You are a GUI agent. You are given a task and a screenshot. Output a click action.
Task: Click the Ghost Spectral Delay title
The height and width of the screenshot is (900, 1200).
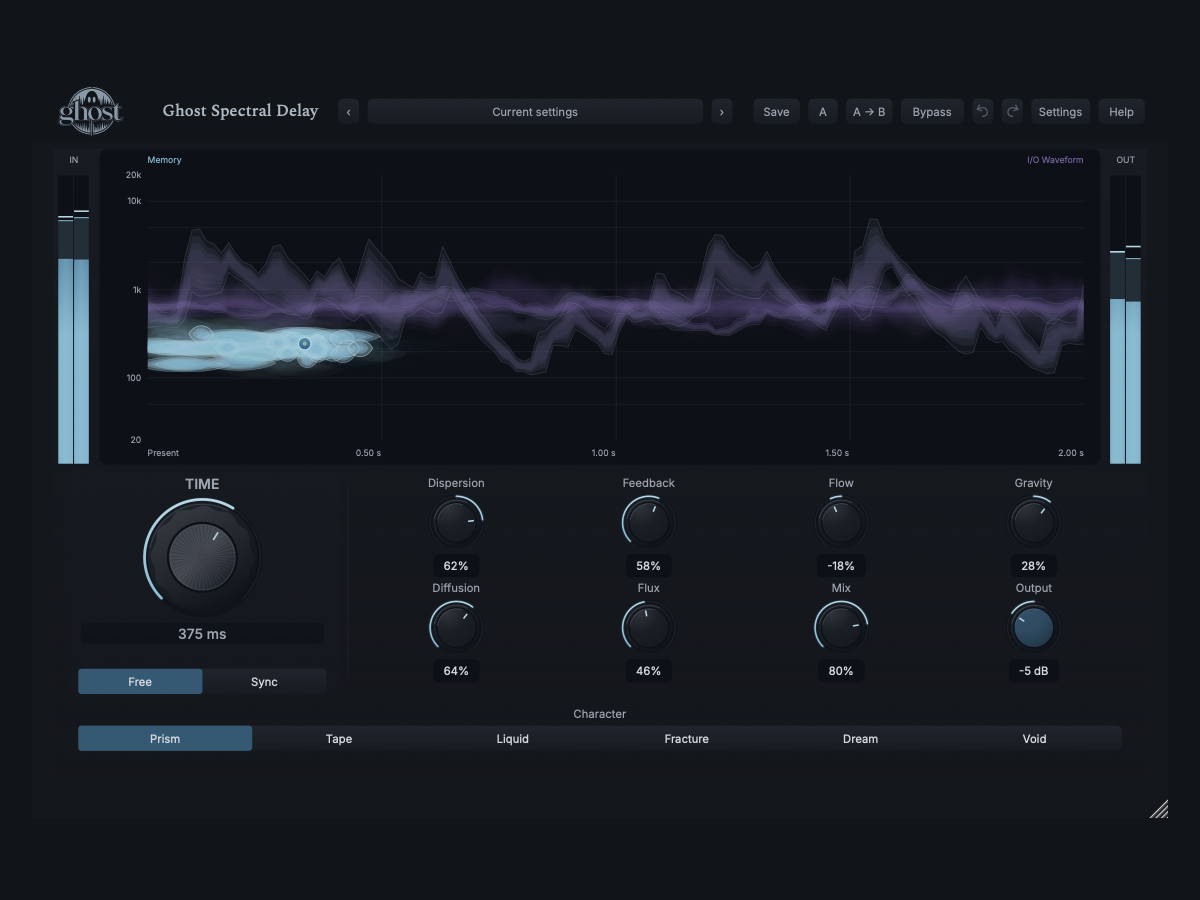pyautogui.click(x=240, y=111)
